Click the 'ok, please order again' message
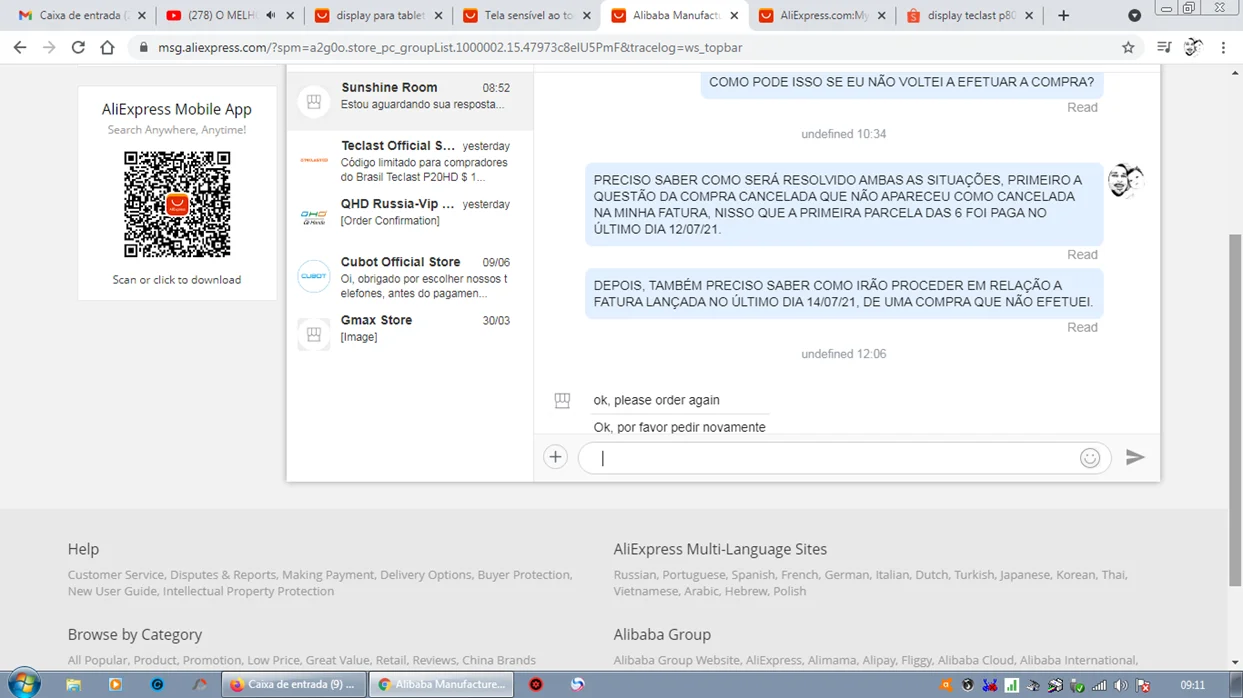 pyautogui.click(x=656, y=400)
